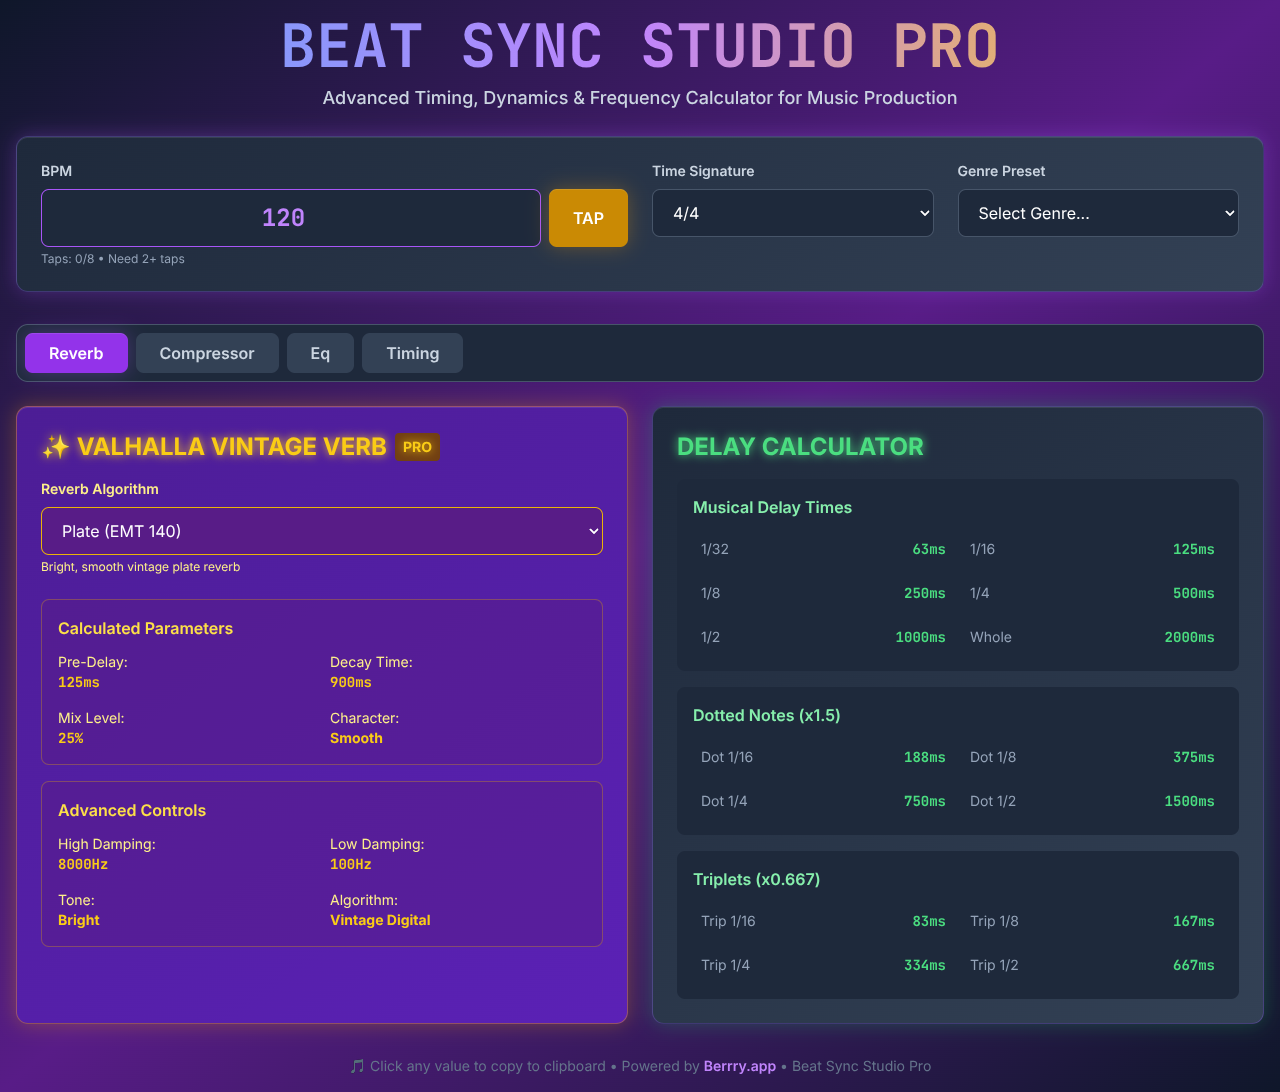The image size is (1280, 1092).
Task: Open the Time Signature dropdown
Action: tap(792, 213)
